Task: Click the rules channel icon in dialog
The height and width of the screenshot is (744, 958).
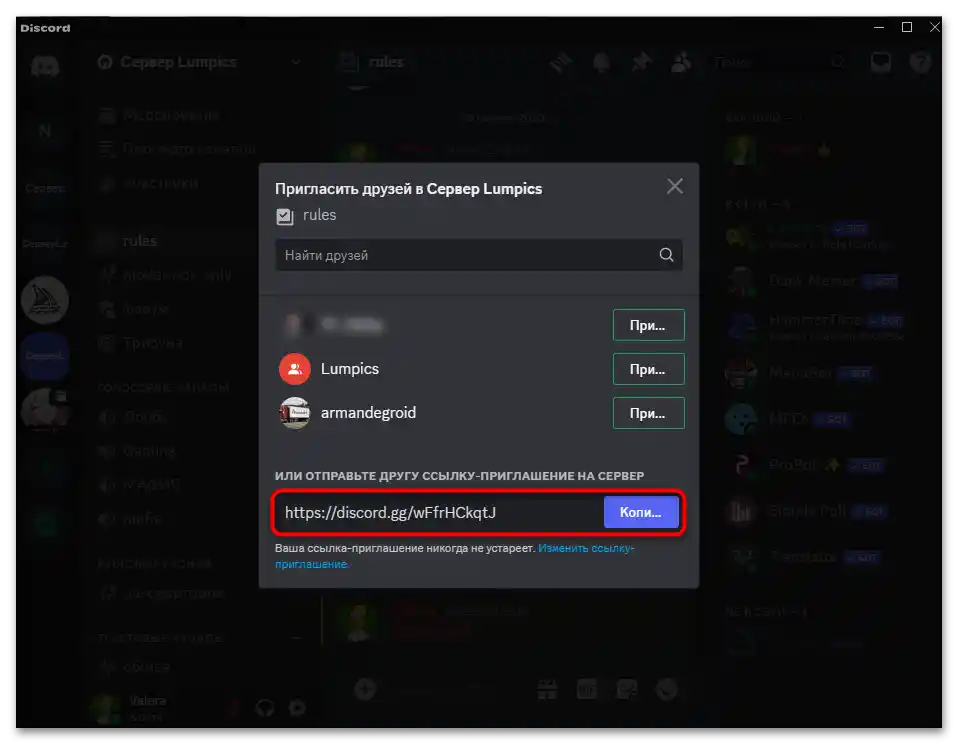Action: (285, 216)
